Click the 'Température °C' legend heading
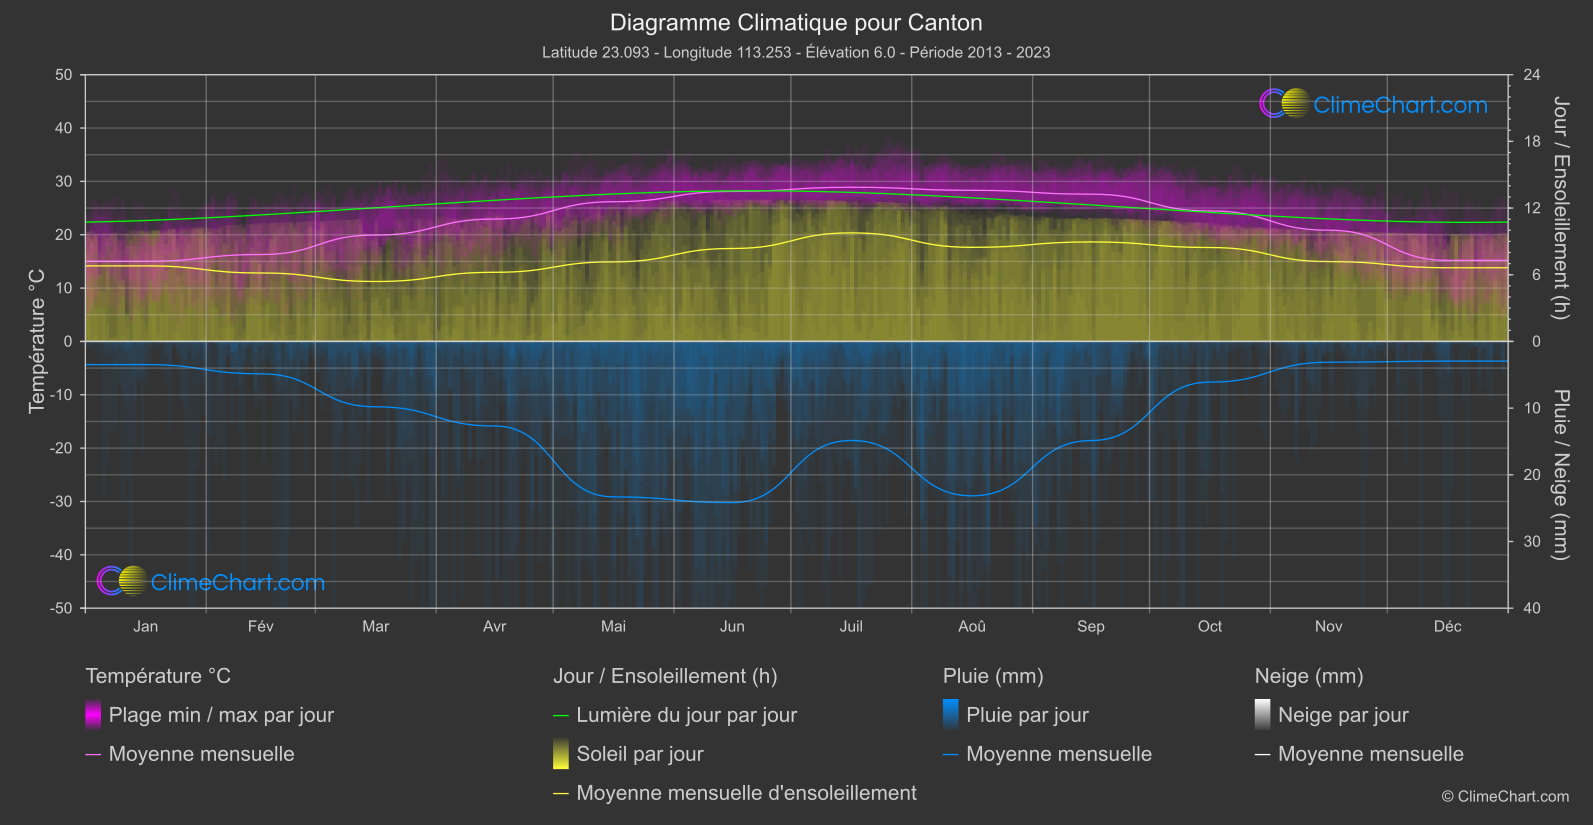Screen dimensions: 1593x825 click(158, 676)
